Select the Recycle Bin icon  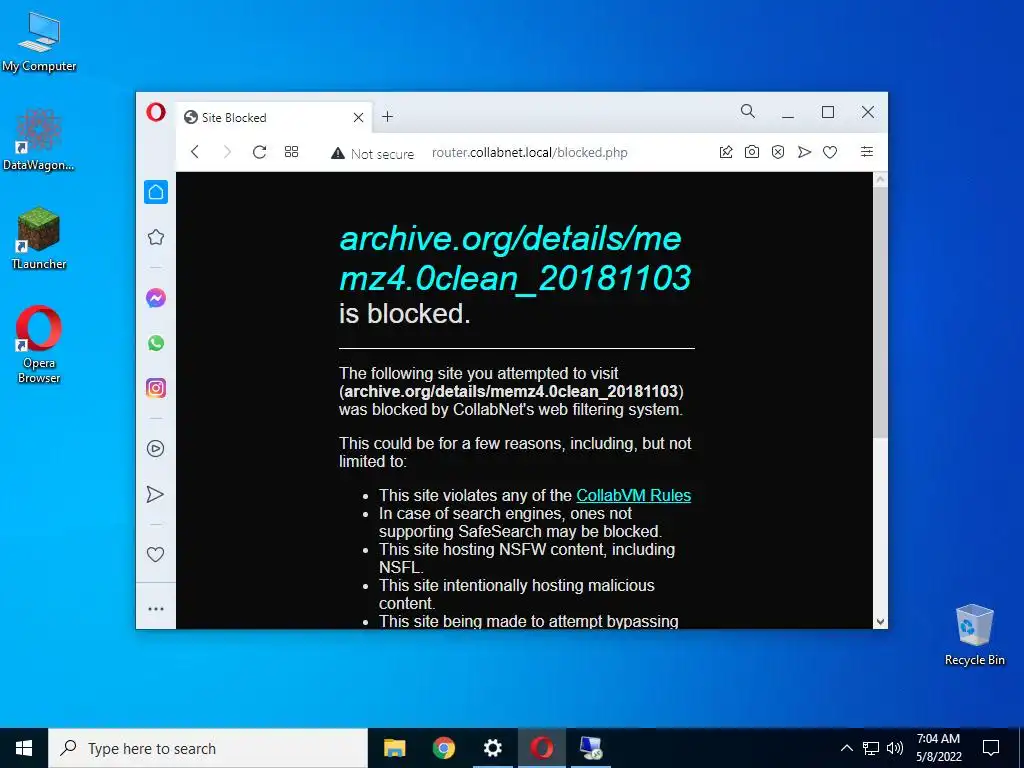point(974,635)
